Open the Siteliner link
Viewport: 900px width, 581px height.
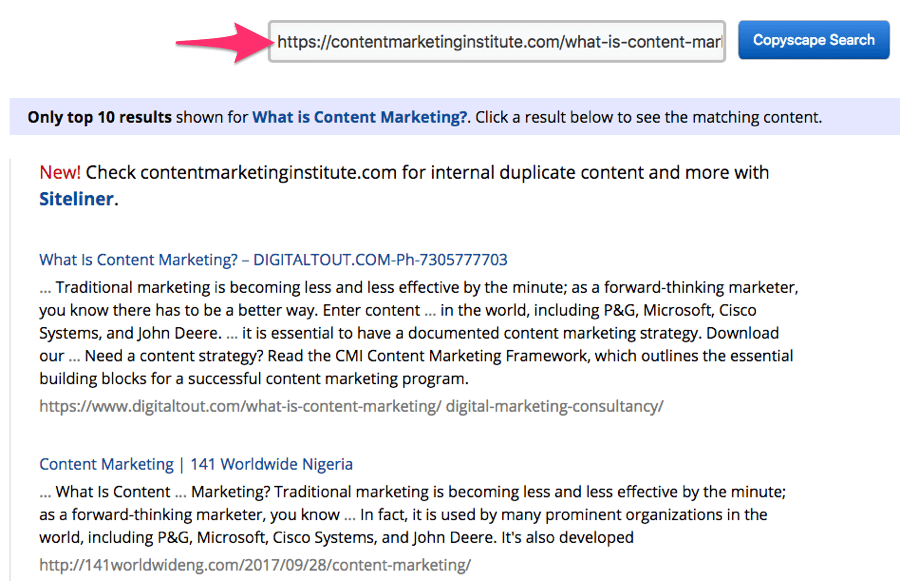(x=76, y=199)
